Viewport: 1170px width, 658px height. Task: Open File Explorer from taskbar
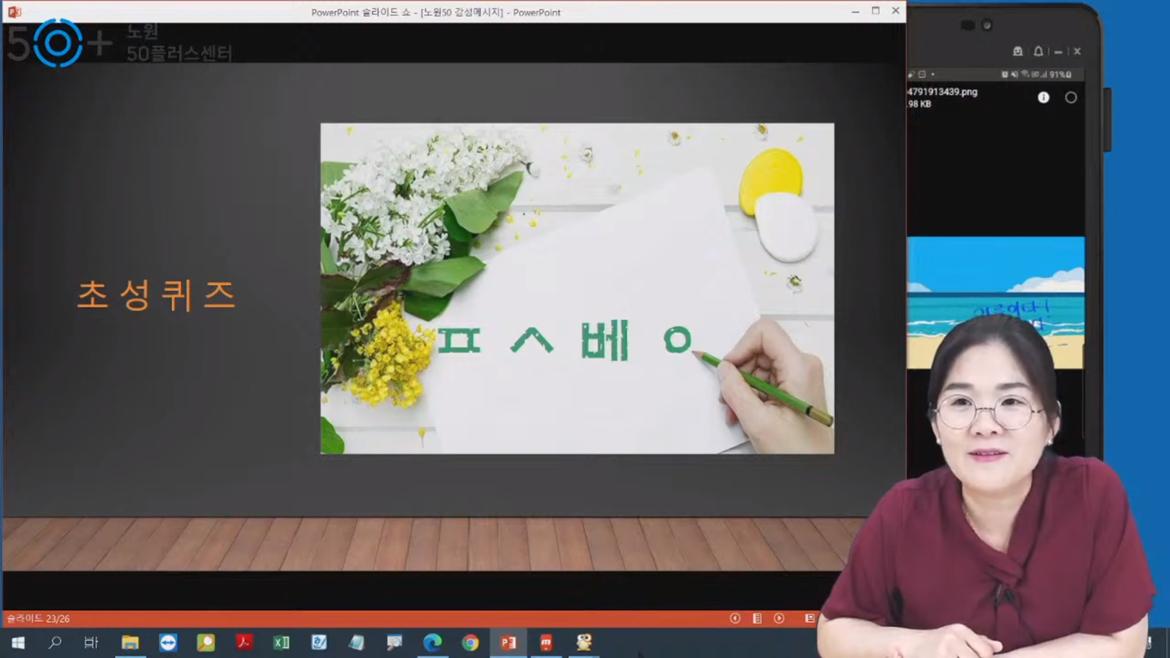(x=130, y=642)
